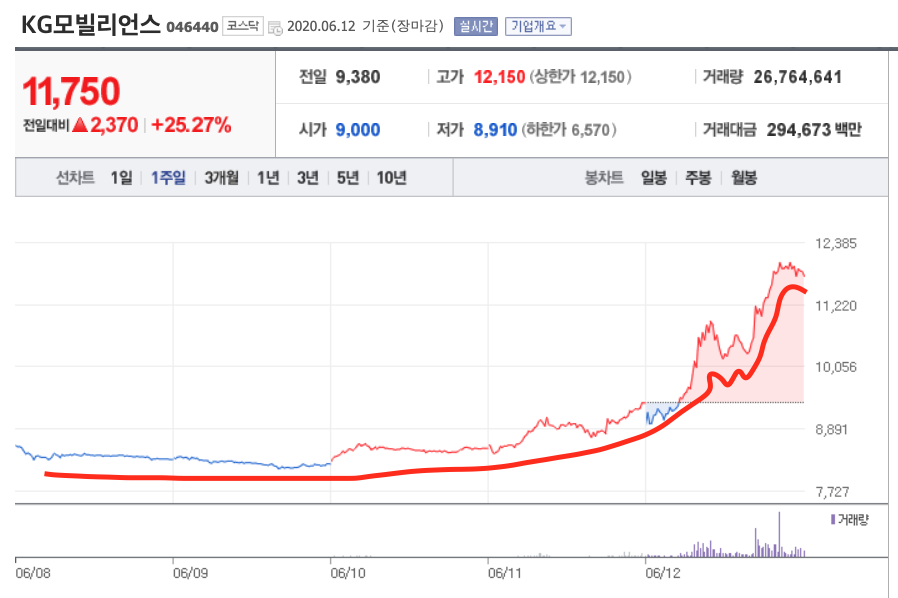
Task: Click the 06/09 date axis label
Action: pyautogui.click(x=190, y=573)
